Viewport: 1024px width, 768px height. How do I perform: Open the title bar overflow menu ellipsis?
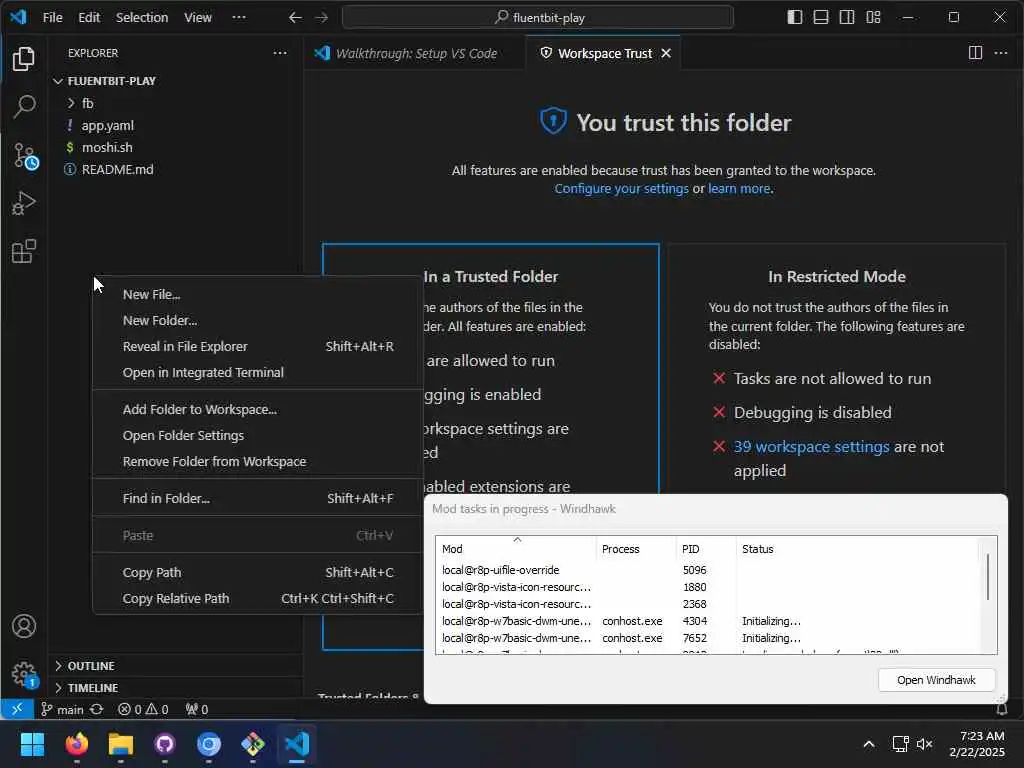[x=239, y=17]
